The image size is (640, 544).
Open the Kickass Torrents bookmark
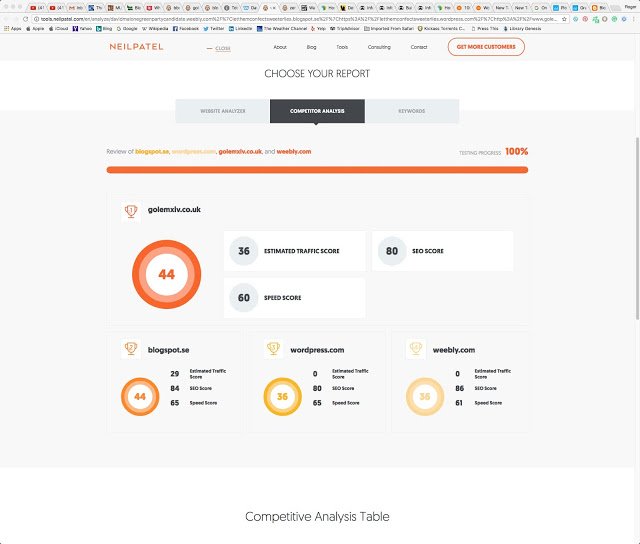tap(441, 29)
